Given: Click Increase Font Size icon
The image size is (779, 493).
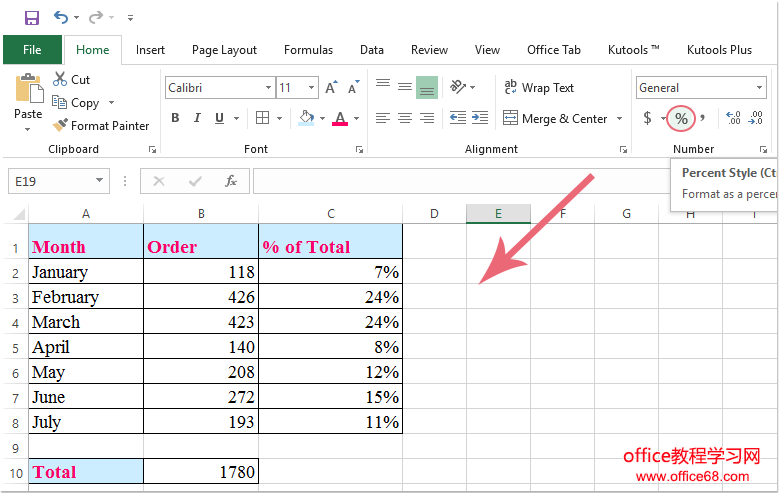Looking at the screenshot, I should [331, 88].
